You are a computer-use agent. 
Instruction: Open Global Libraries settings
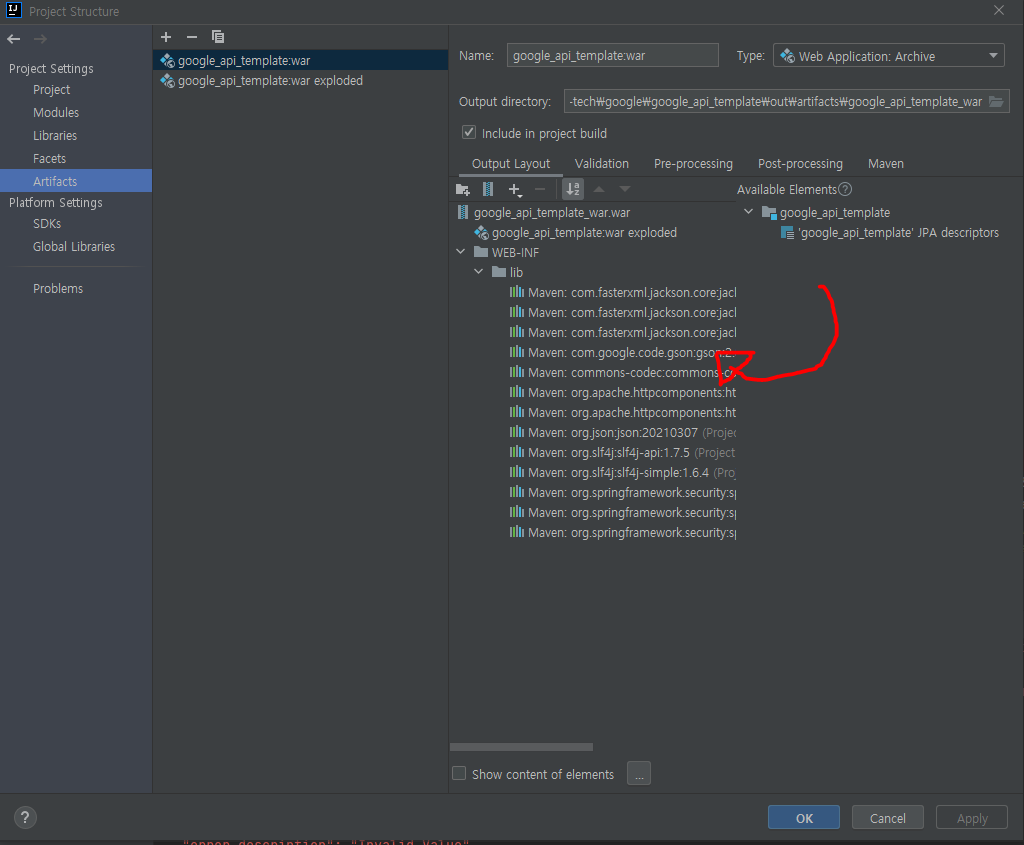[x=76, y=247]
